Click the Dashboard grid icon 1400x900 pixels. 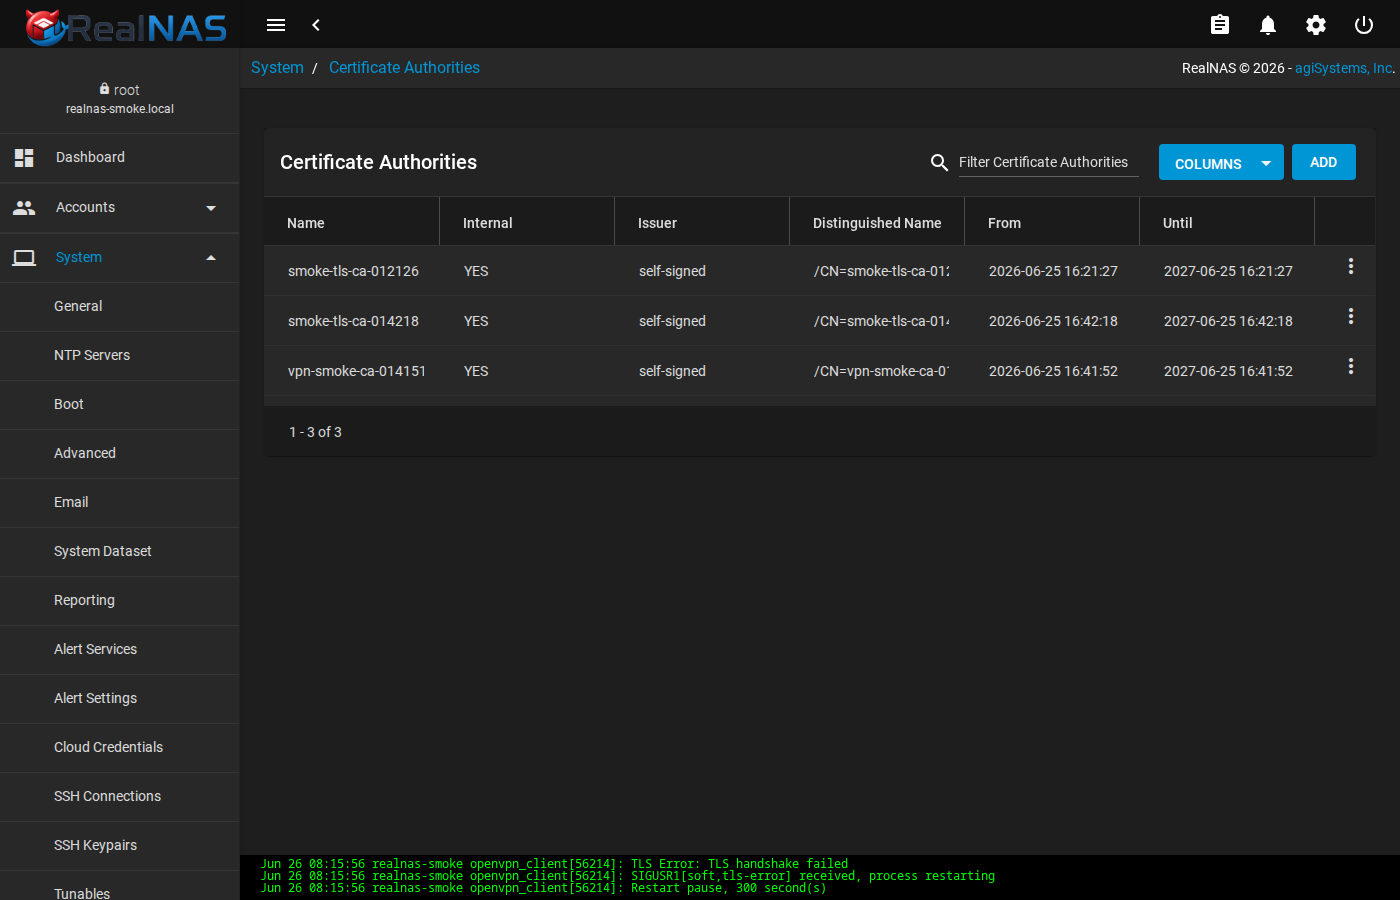[x=24, y=157]
